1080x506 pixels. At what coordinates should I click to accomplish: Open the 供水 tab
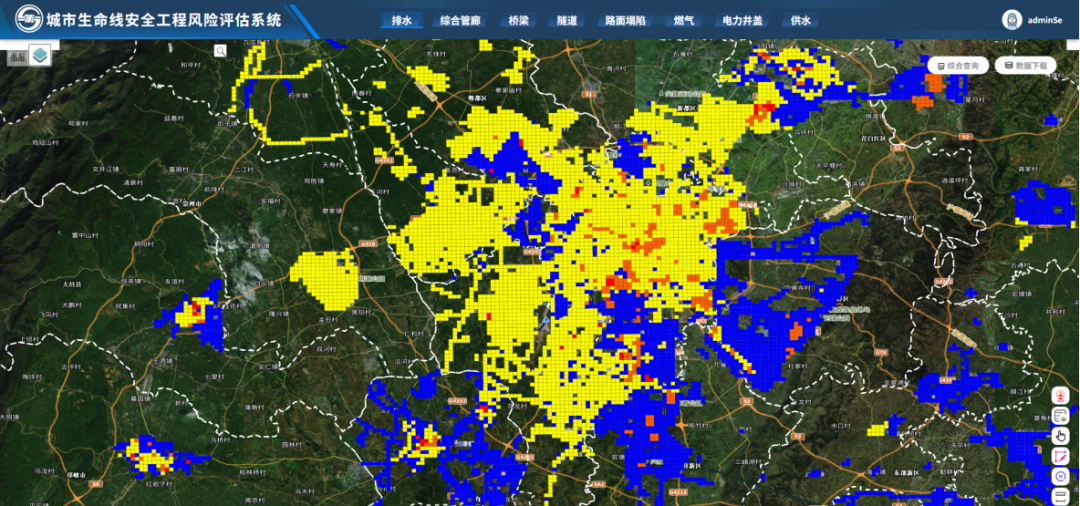click(801, 20)
